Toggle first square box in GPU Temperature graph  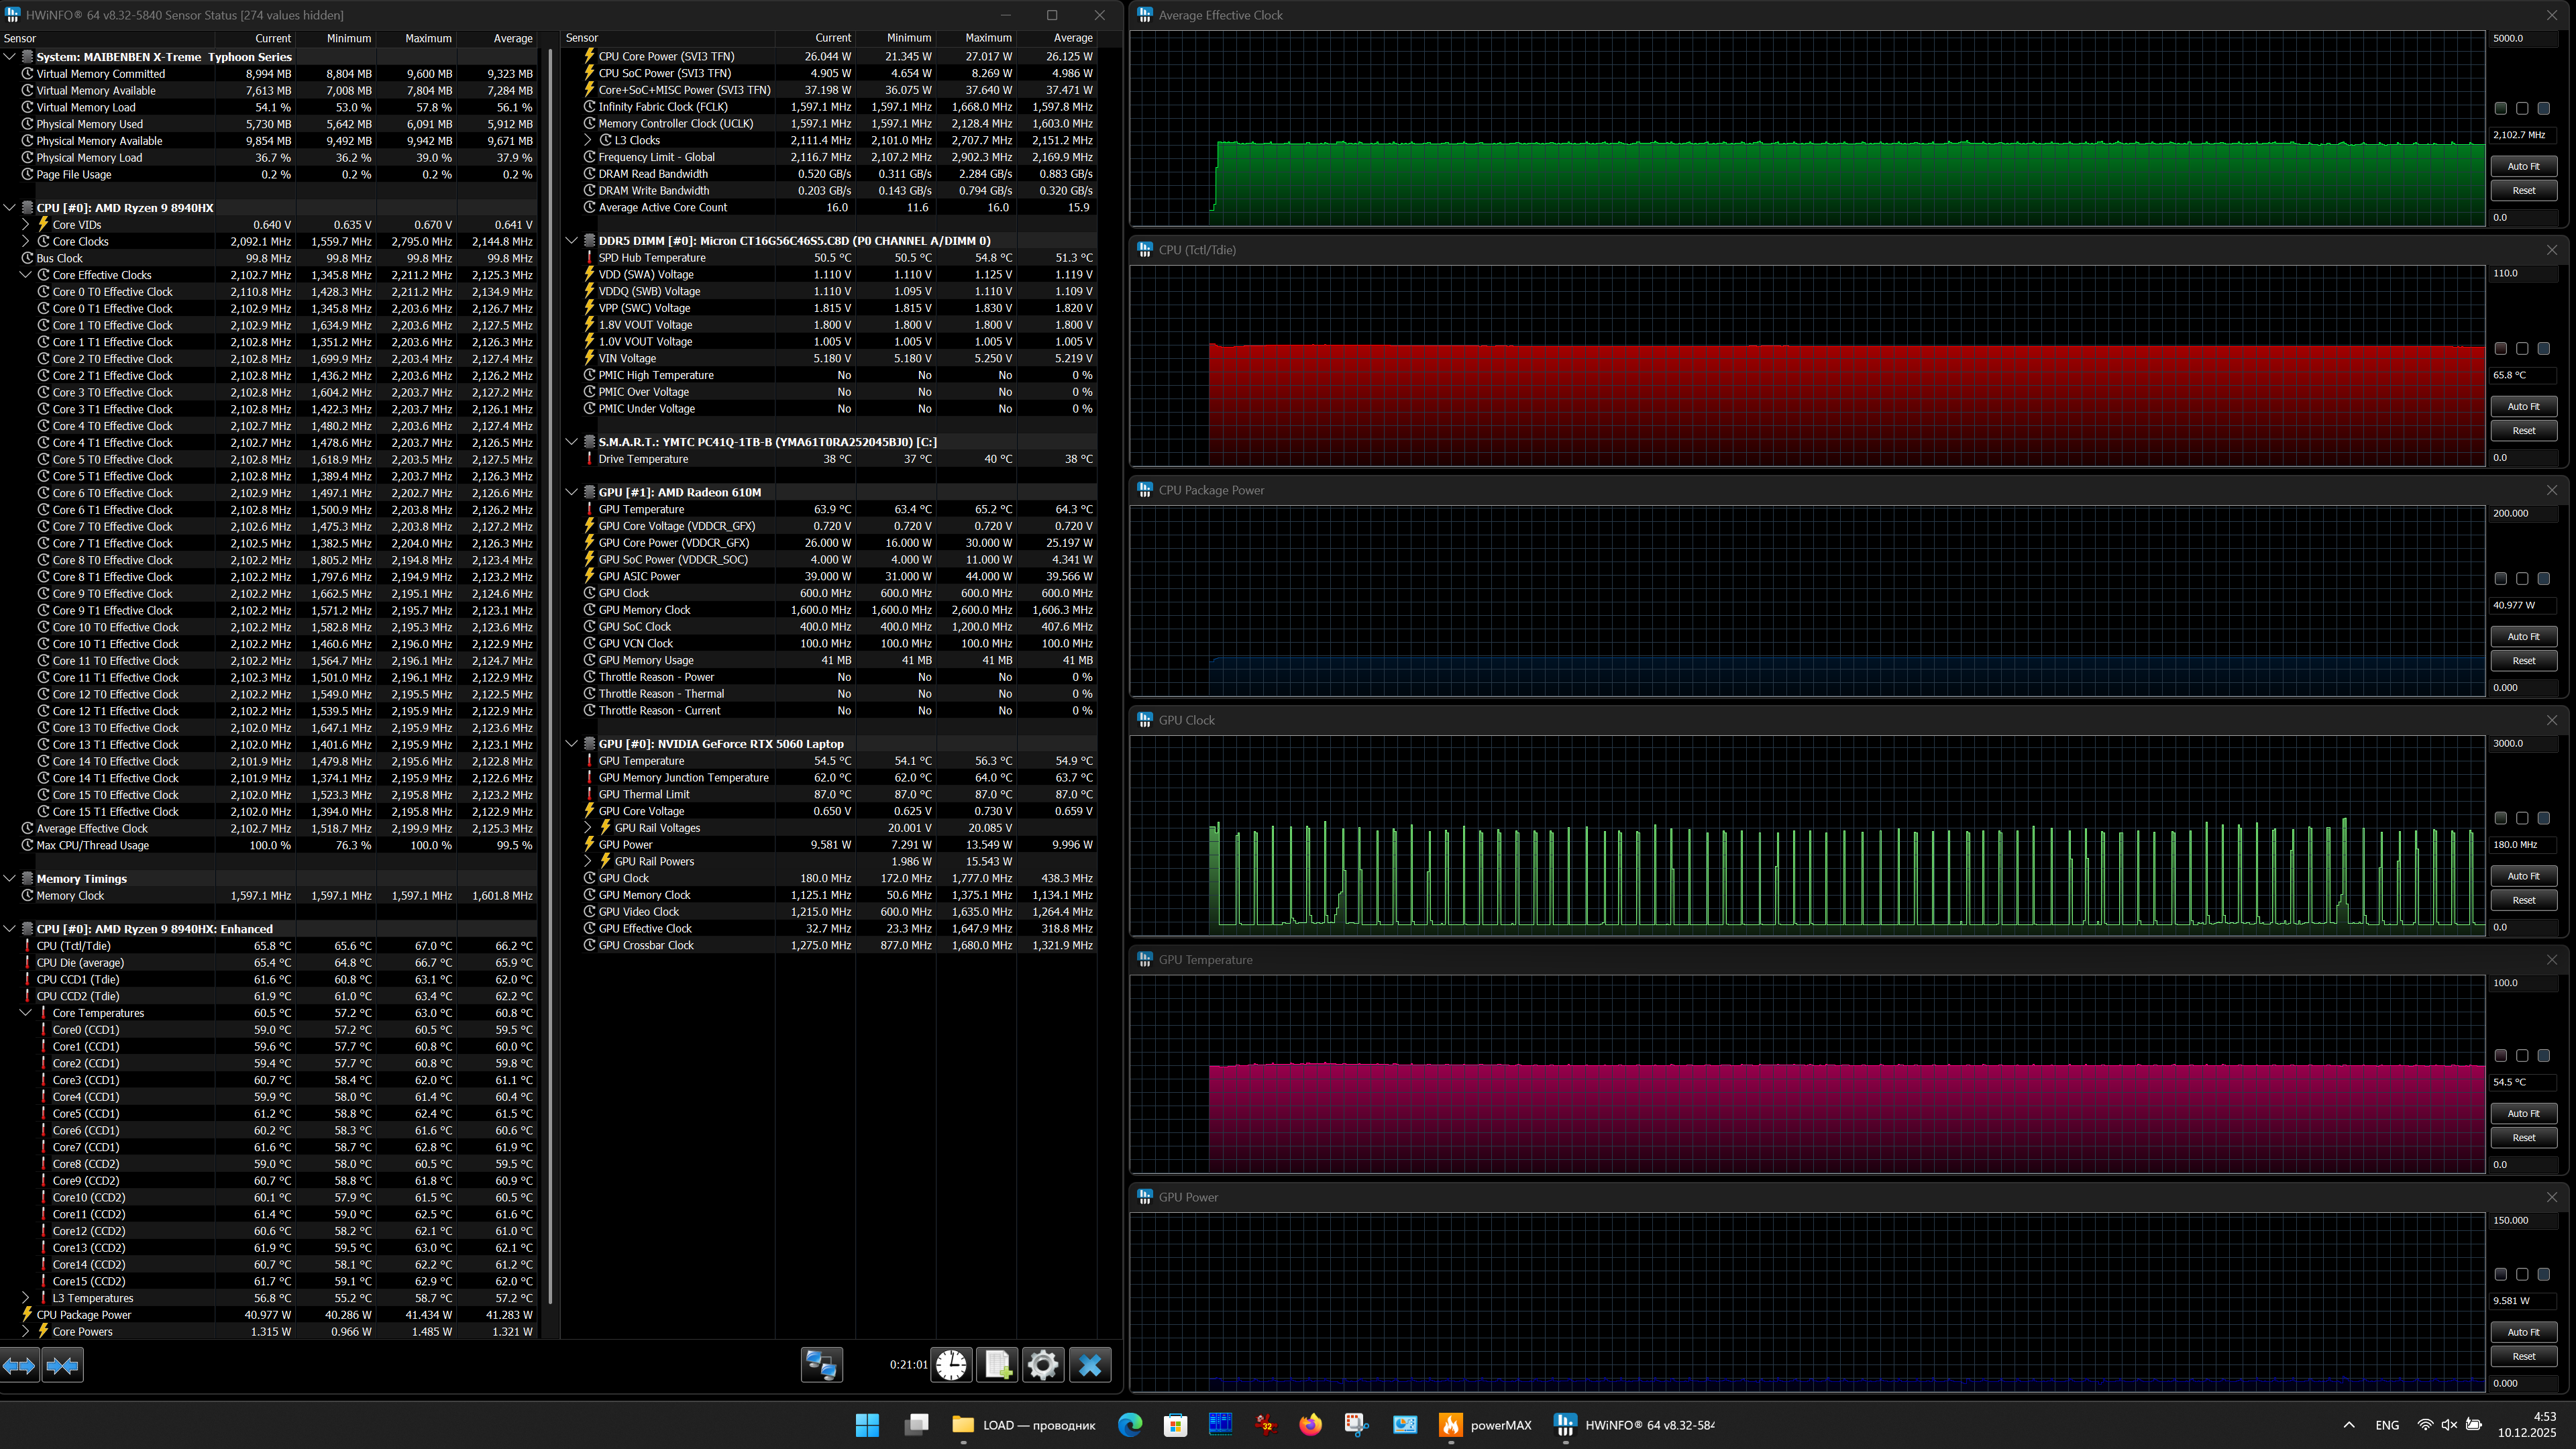(x=2500, y=1056)
